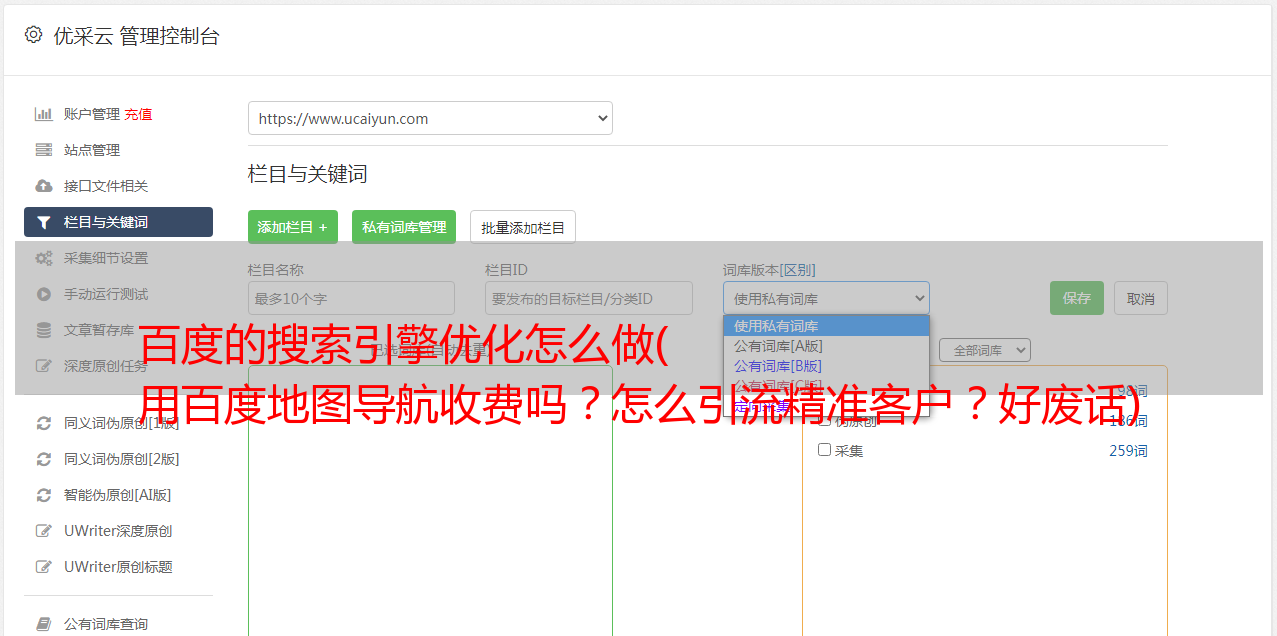Screen dimensions: 1277x636
Task: Click the 栏目ID input field
Action: [x=589, y=298]
